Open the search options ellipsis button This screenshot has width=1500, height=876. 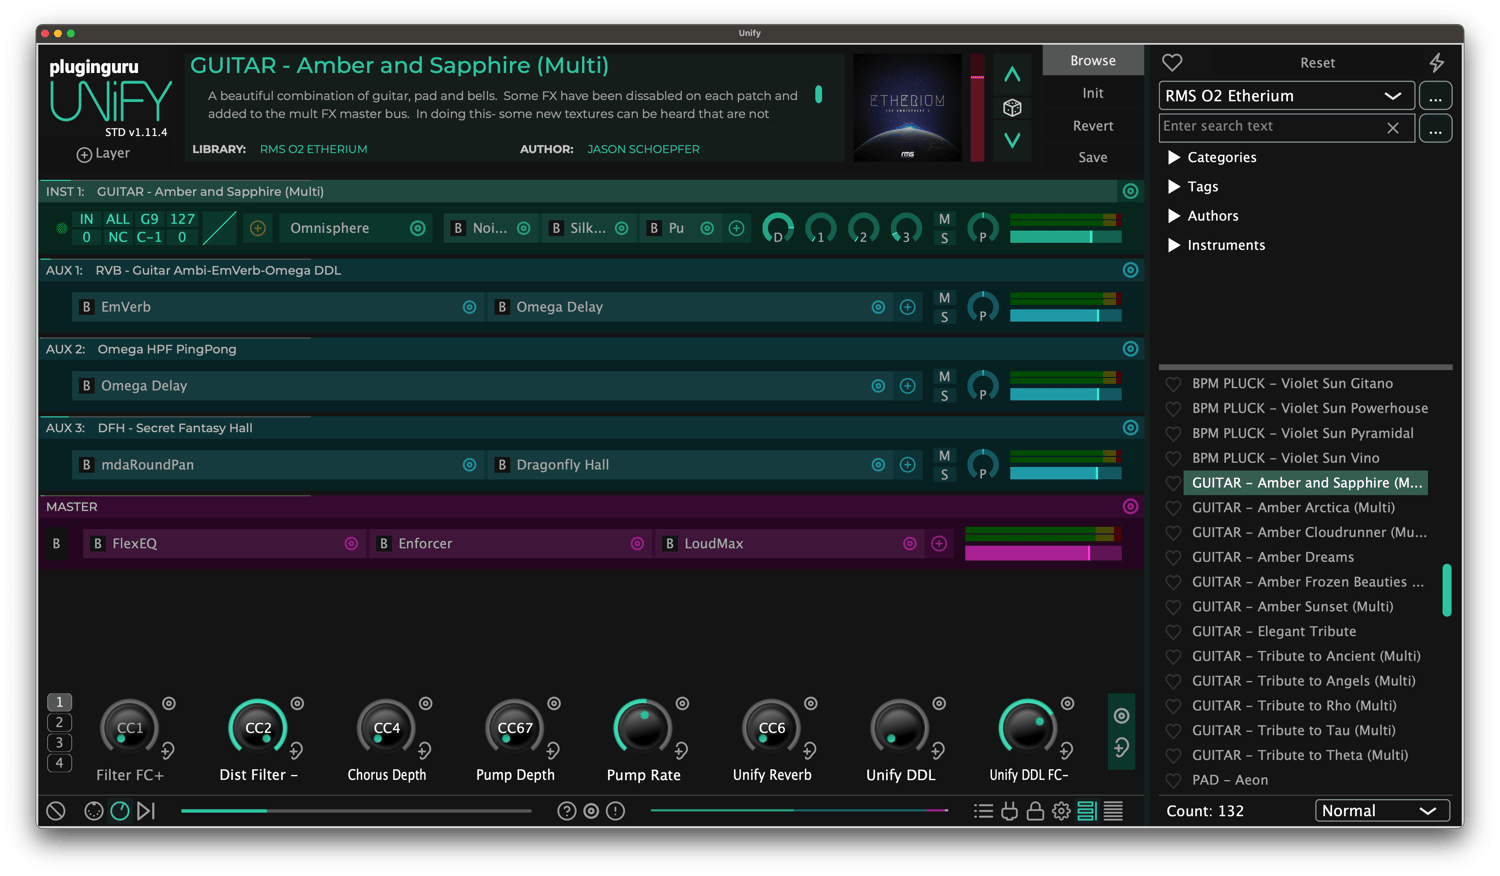[x=1435, y=129]
